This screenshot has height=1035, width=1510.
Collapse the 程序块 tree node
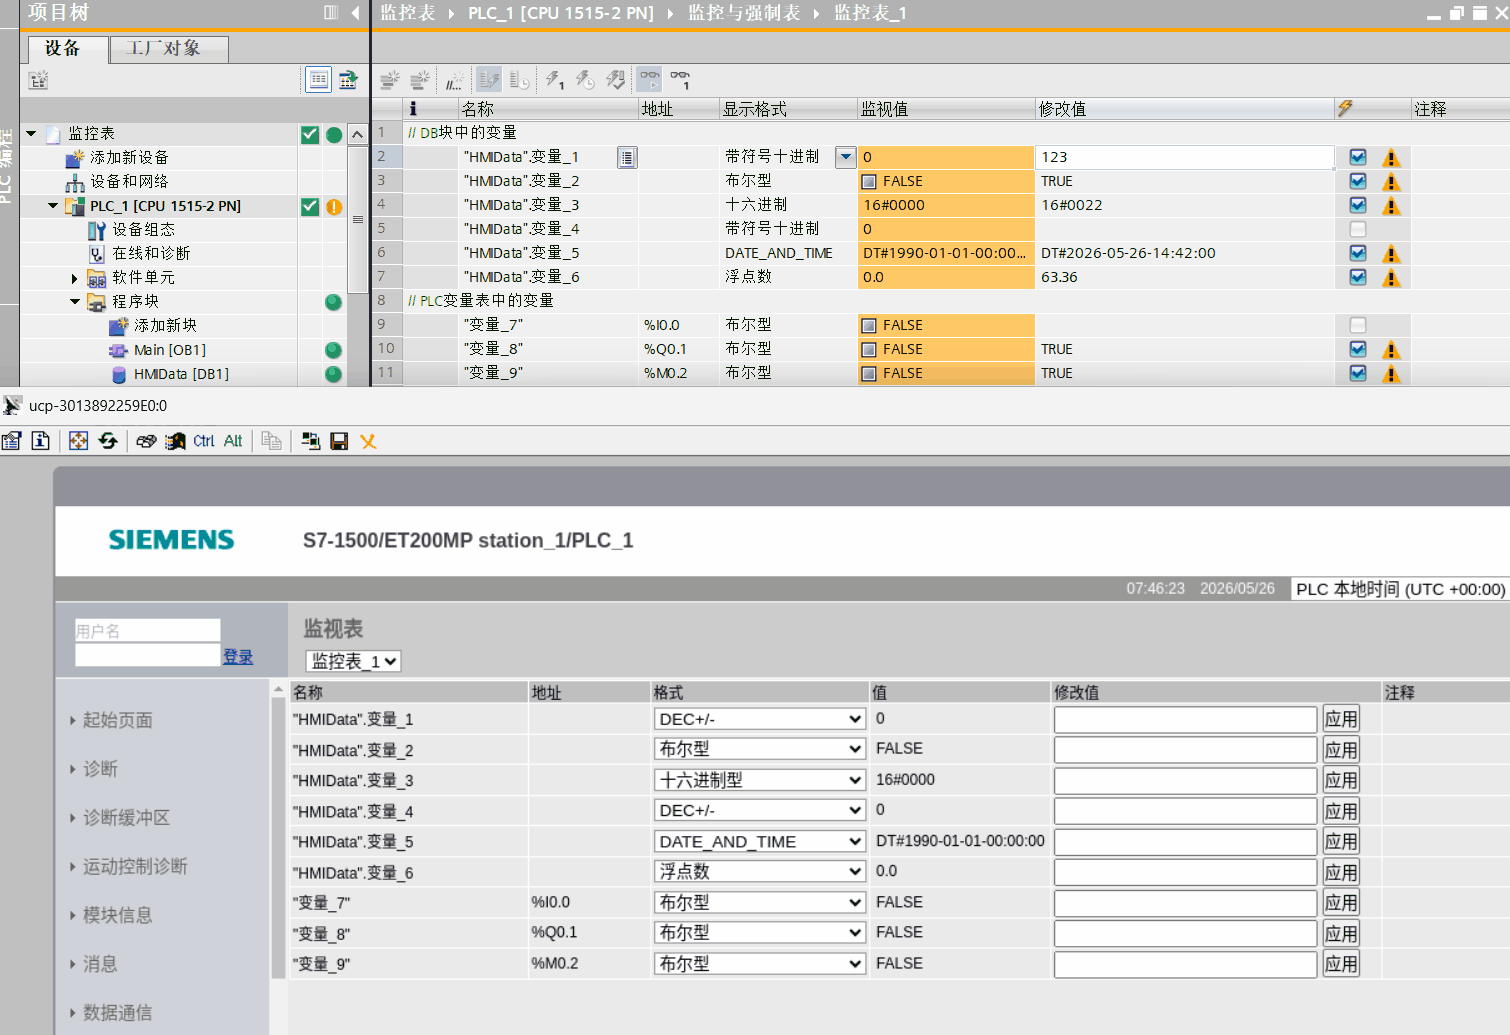click(x=75, y=302)
